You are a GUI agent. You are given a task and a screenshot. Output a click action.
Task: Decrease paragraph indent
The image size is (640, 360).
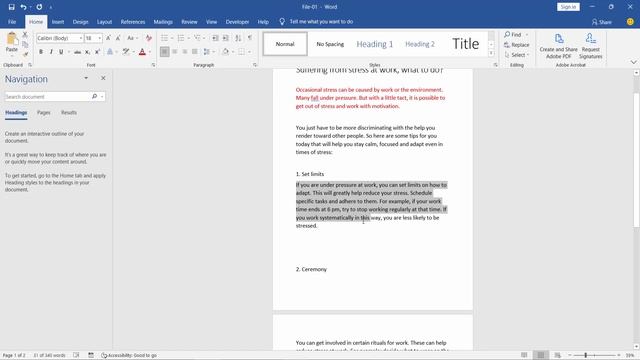(215, 38)
